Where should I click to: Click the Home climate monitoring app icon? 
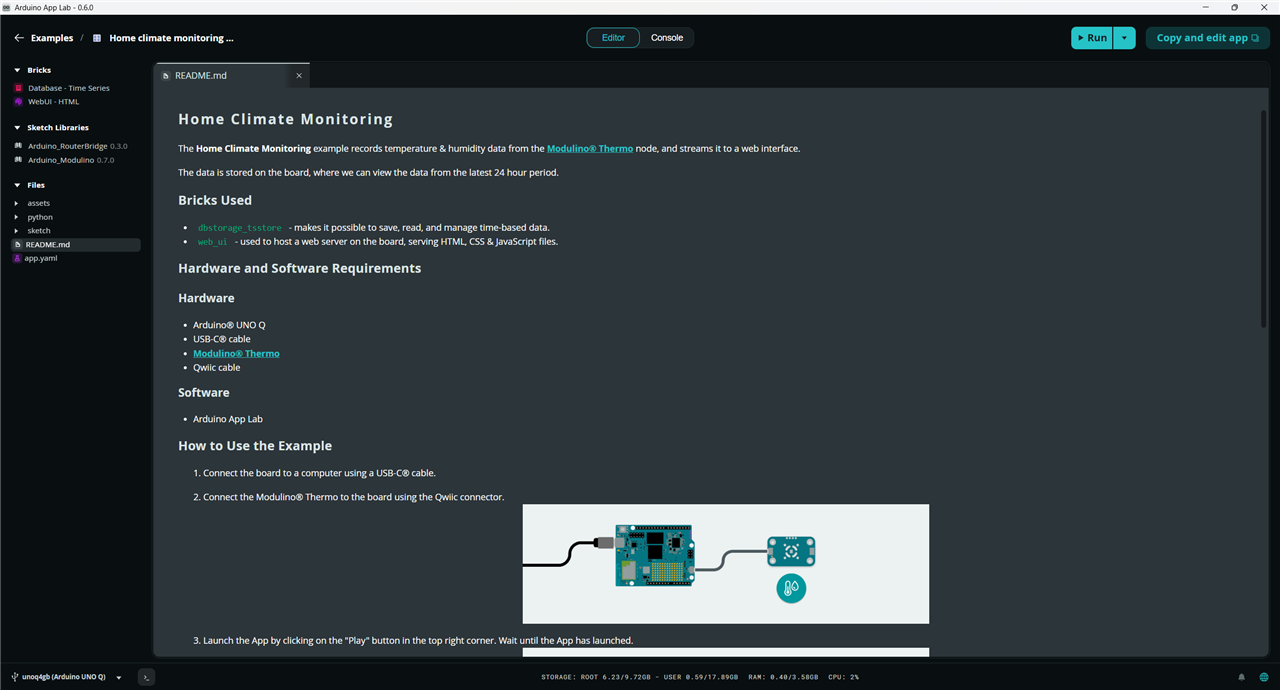click(97, 38)
